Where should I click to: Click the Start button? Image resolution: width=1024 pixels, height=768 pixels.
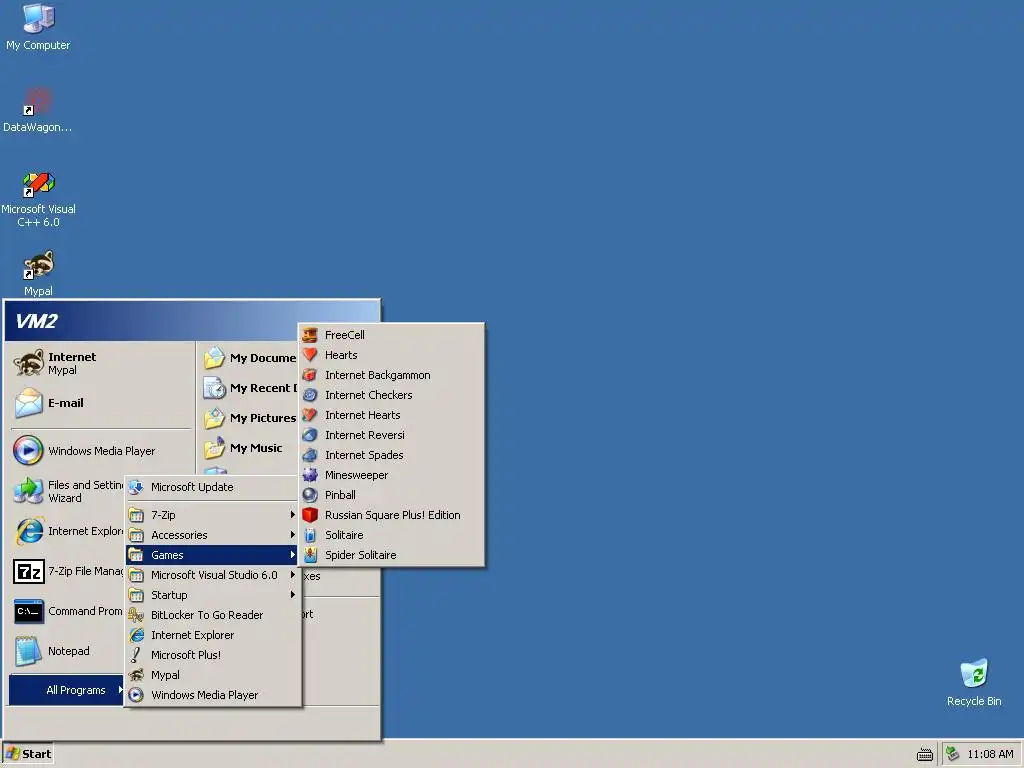coord(28,754)
